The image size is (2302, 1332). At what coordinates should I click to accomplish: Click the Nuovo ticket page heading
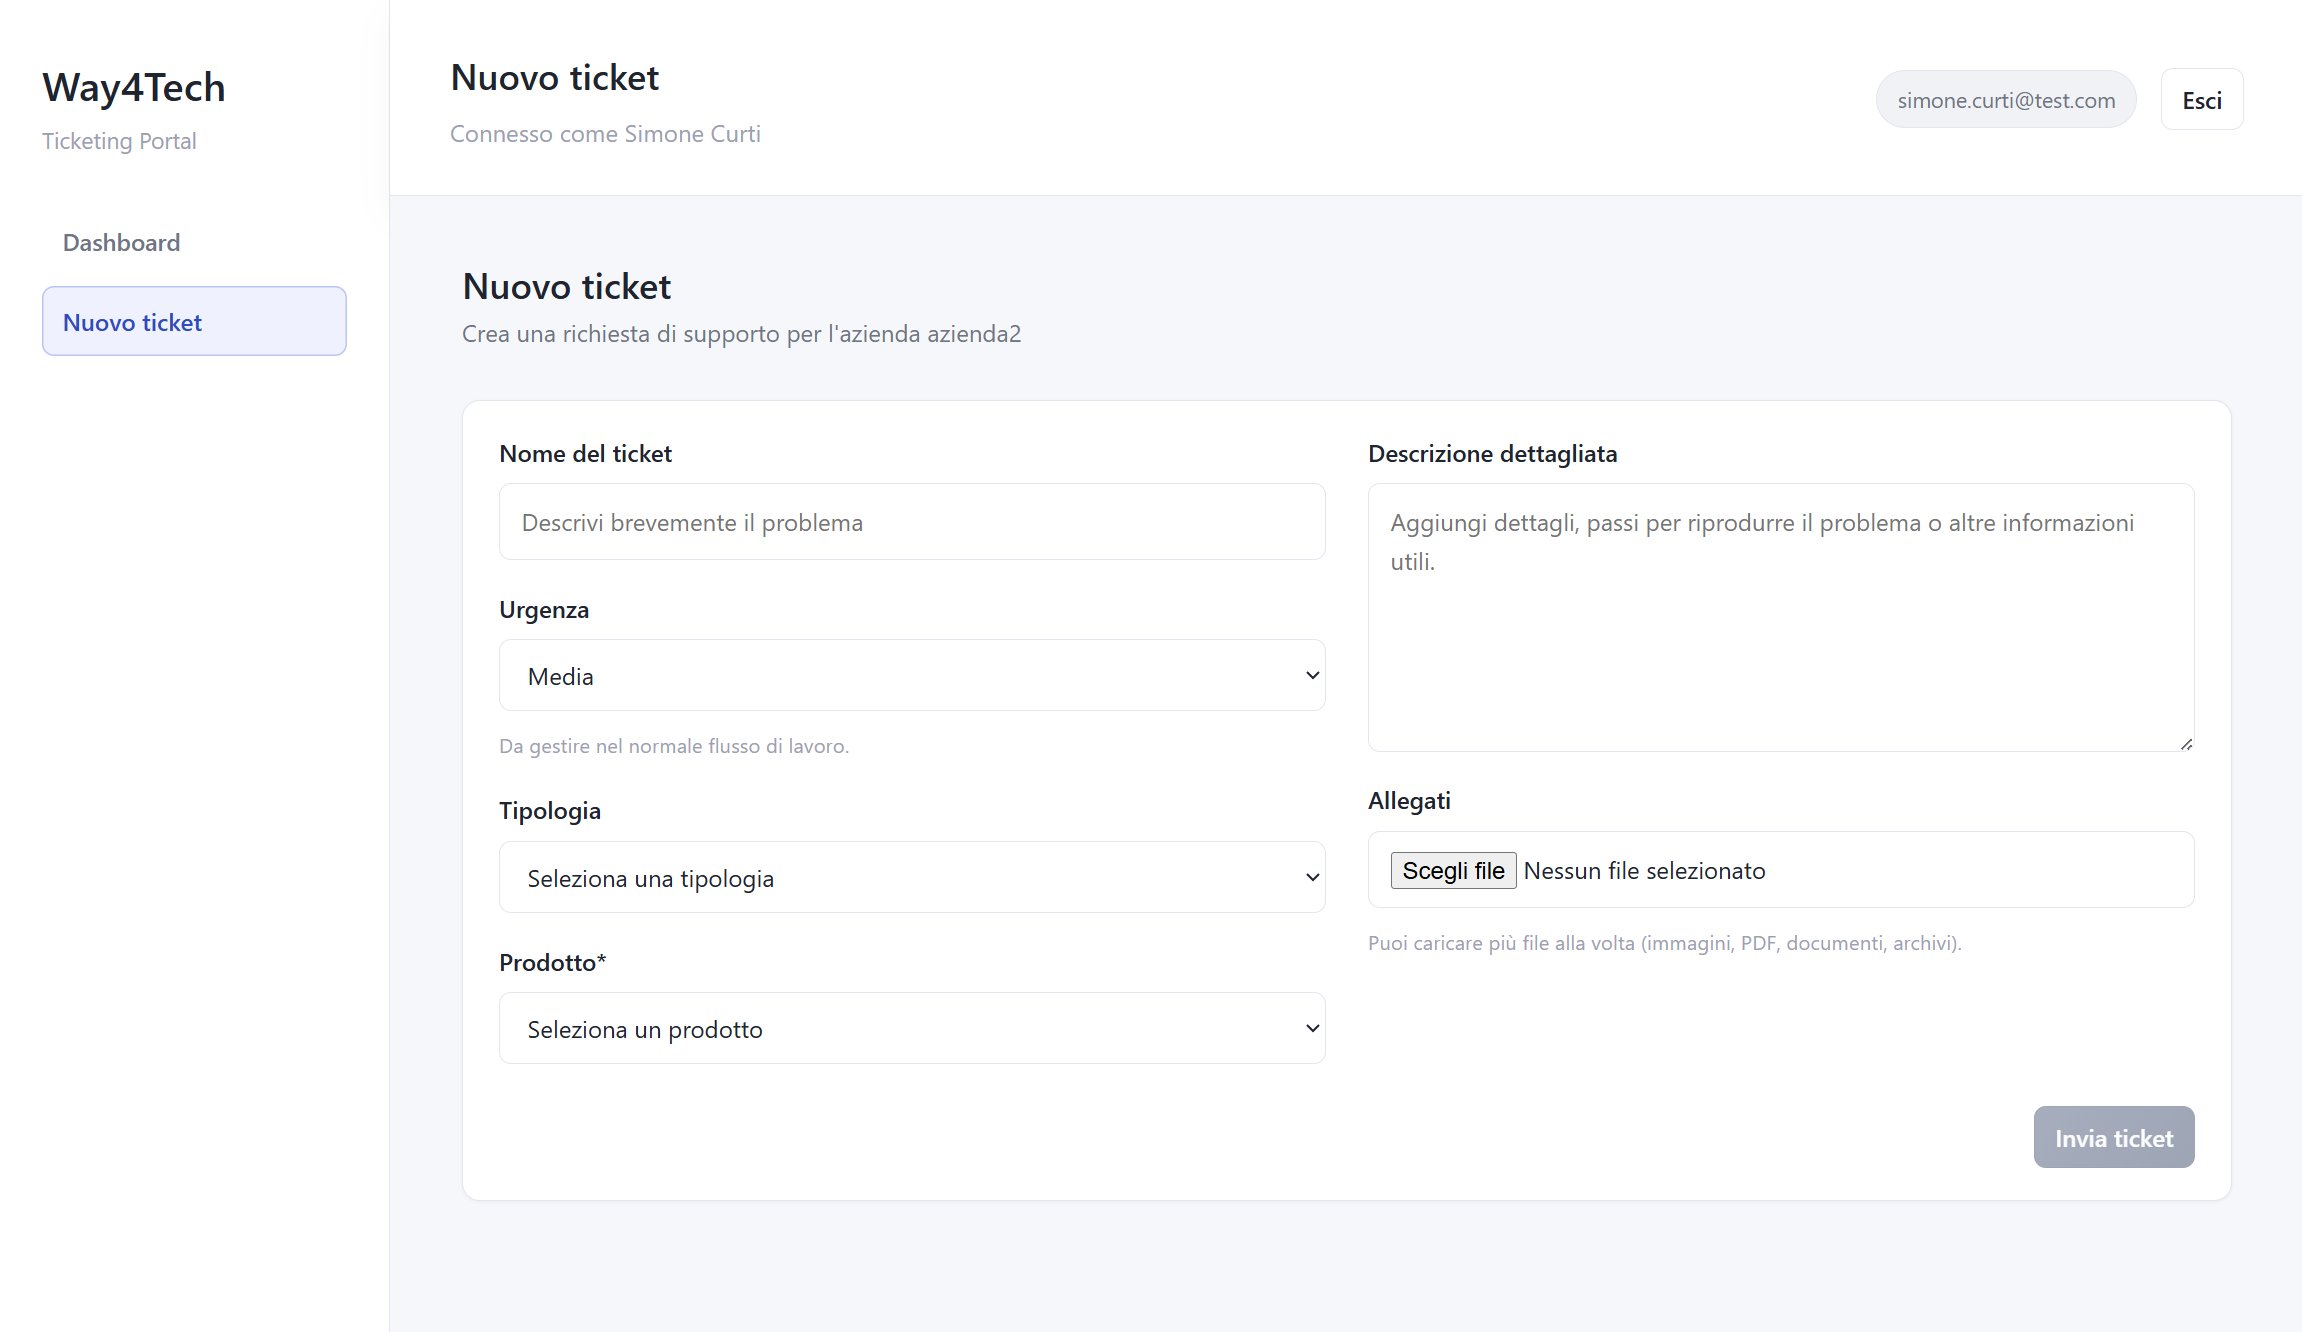pos(566,286)
